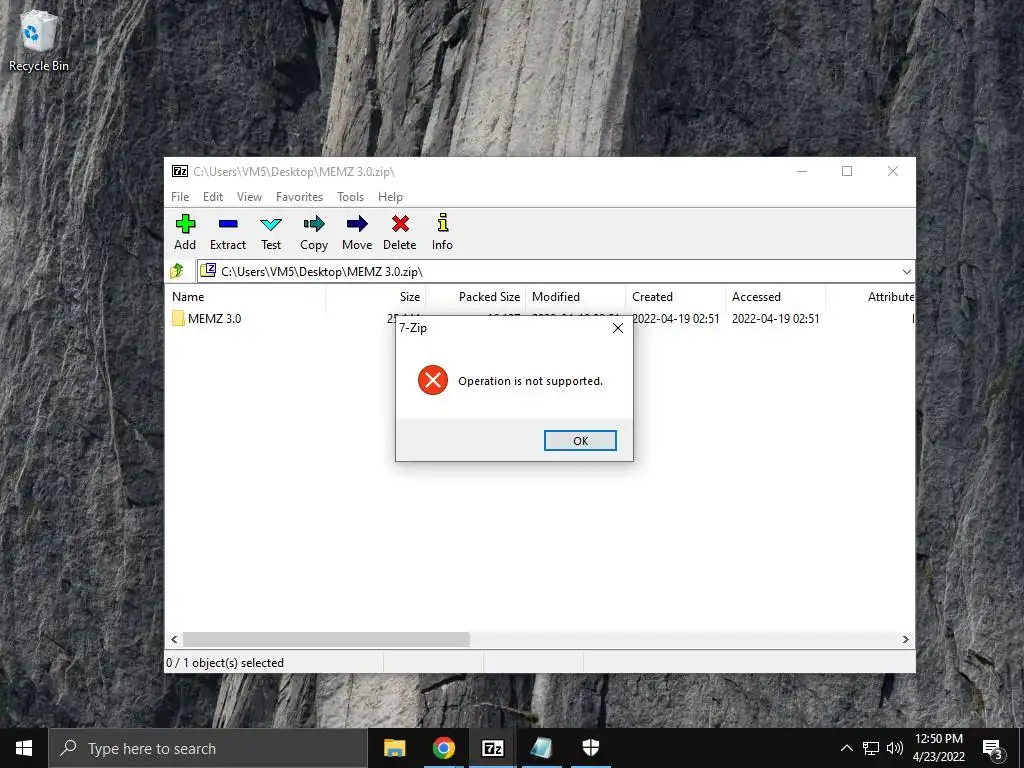
Task: Click the Delete toolbar icon
Action: 400,224
